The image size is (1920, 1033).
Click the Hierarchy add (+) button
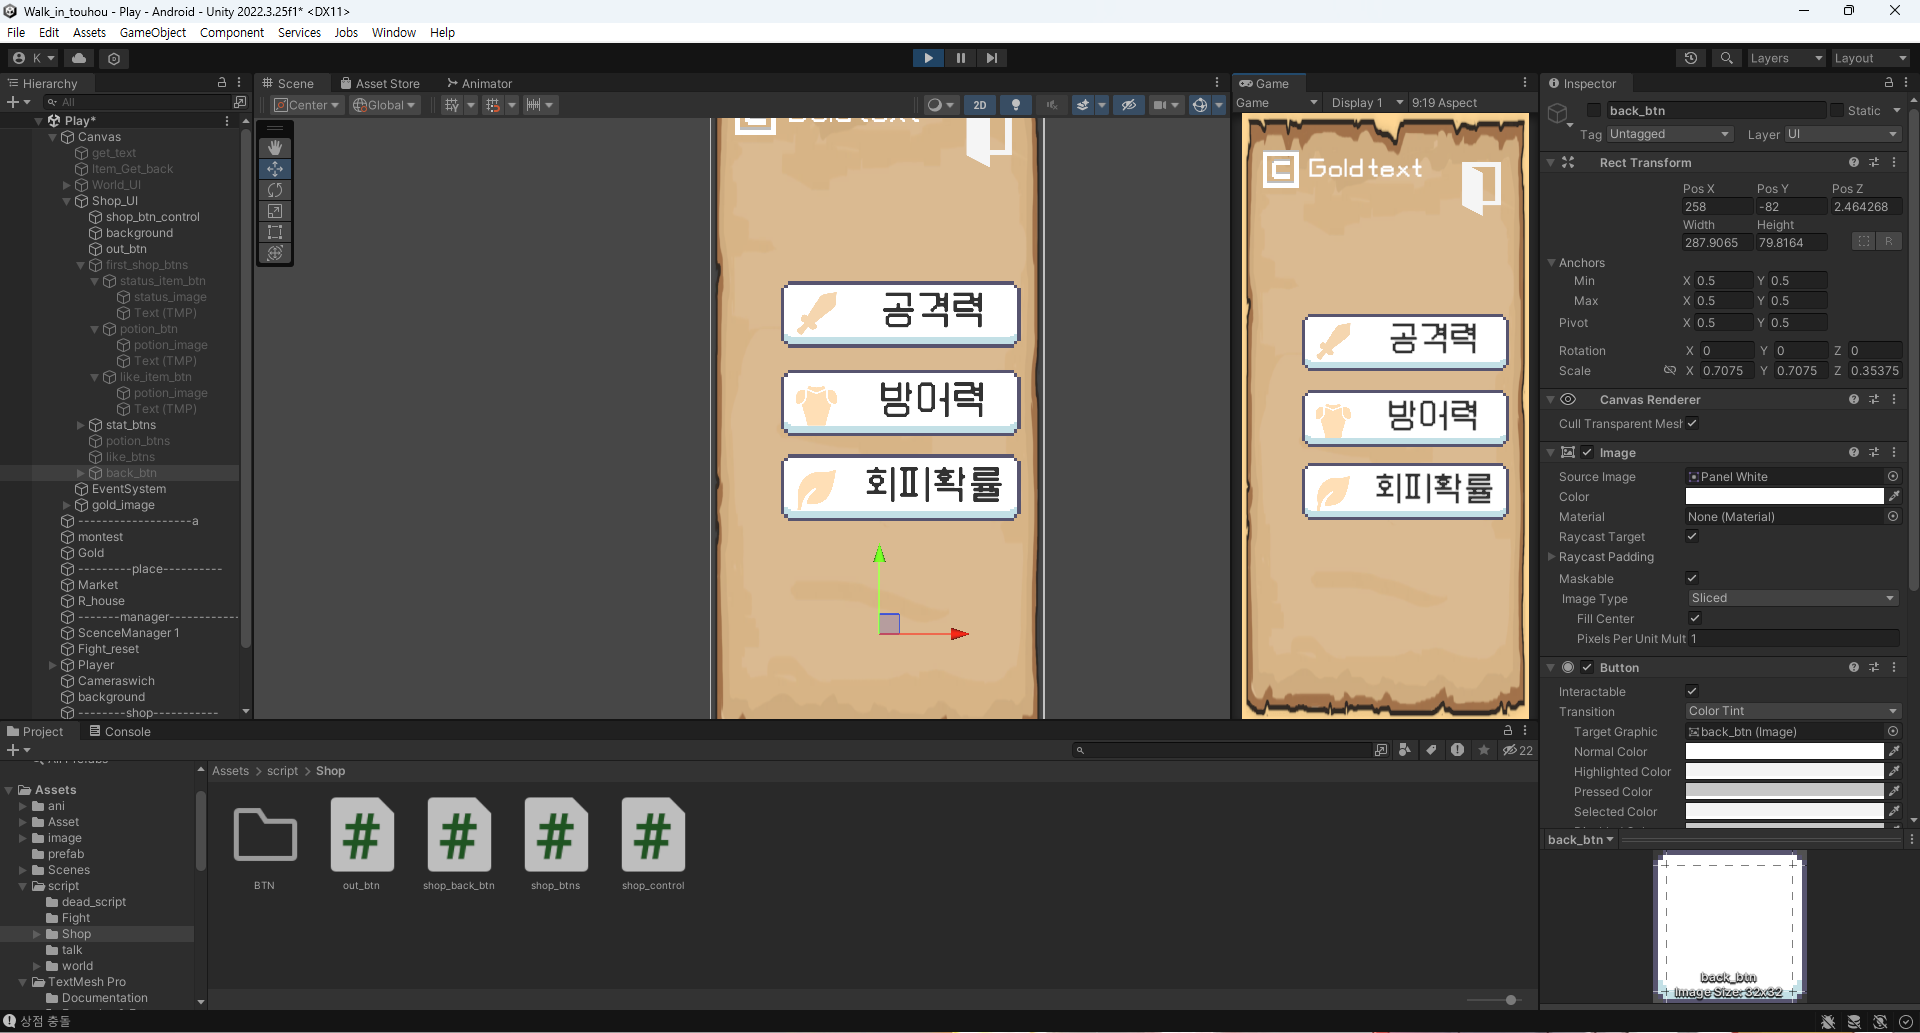point(18,102)
